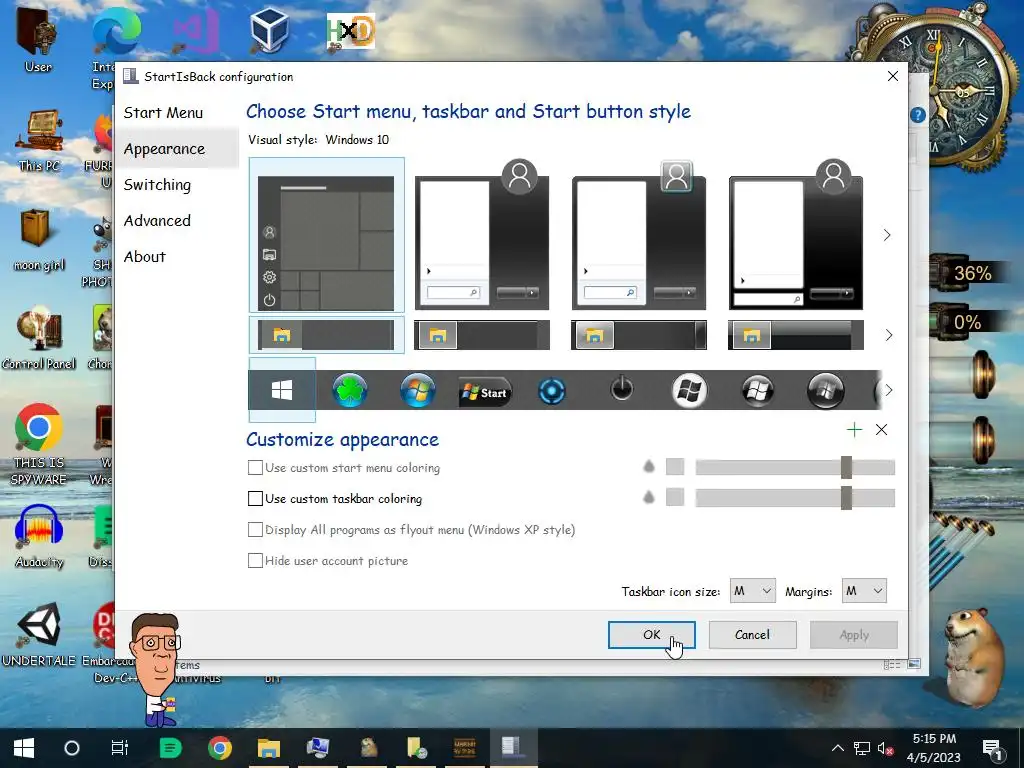Open the network tray icon

point(862,748)
